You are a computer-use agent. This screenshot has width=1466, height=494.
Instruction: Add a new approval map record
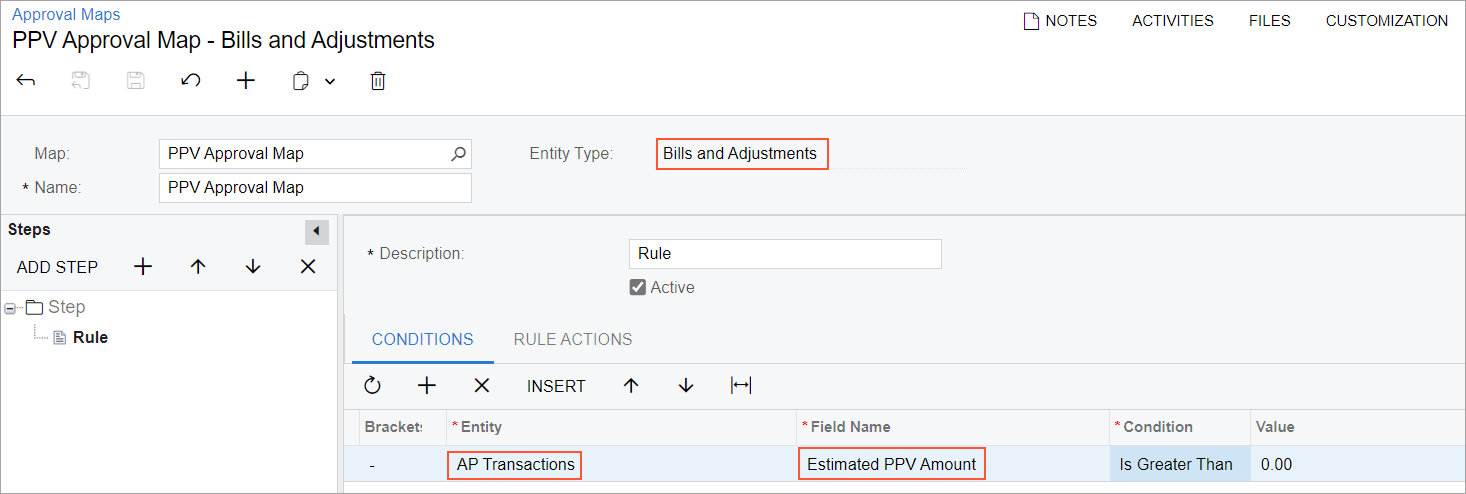coord(246,81)
